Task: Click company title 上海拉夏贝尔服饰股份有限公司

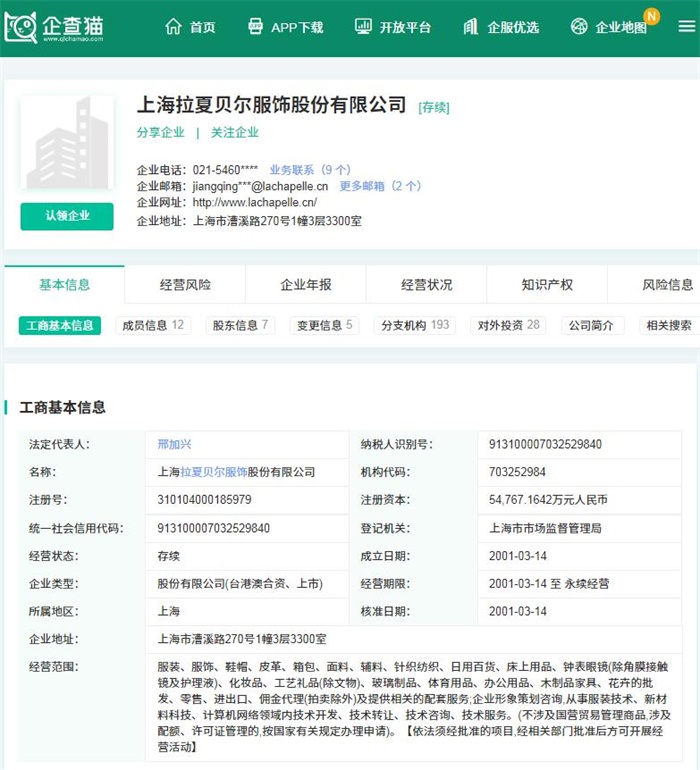Action: [x=272, y=105]
